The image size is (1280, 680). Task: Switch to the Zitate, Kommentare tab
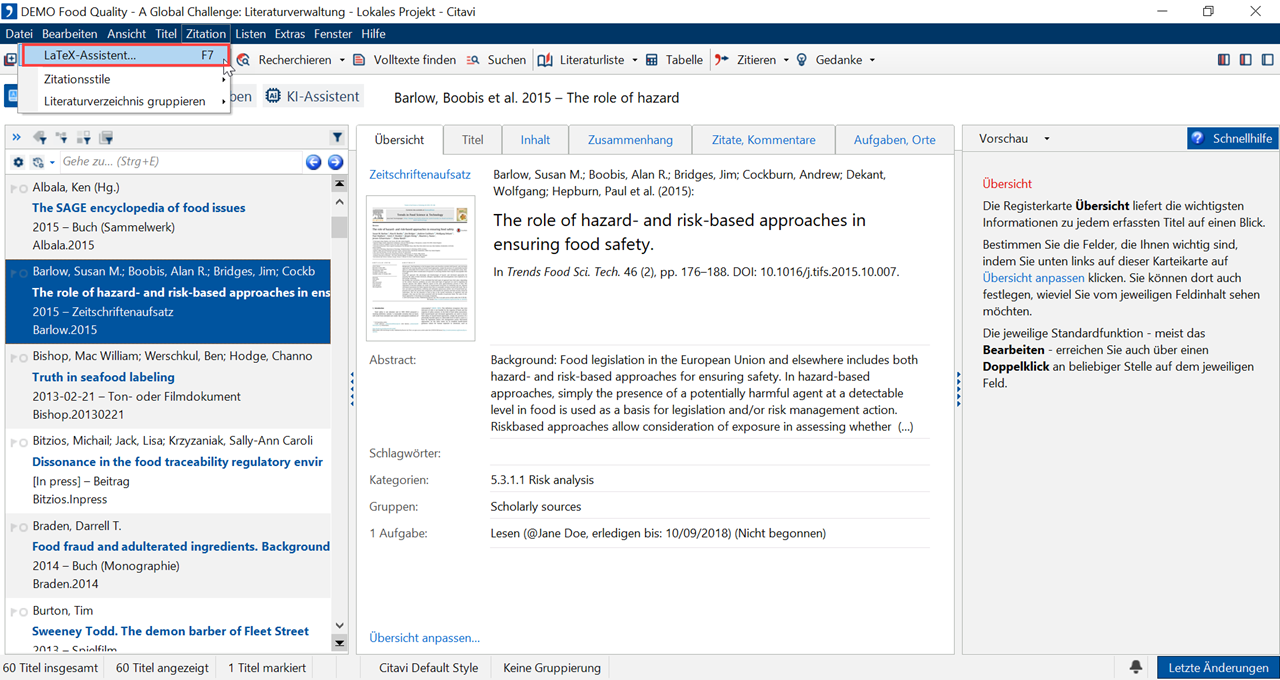[763, 140]
